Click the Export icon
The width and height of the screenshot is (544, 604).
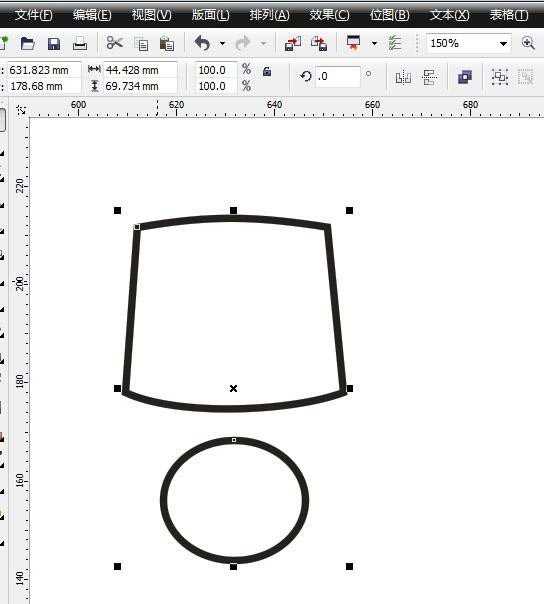[x=319, y=44]
